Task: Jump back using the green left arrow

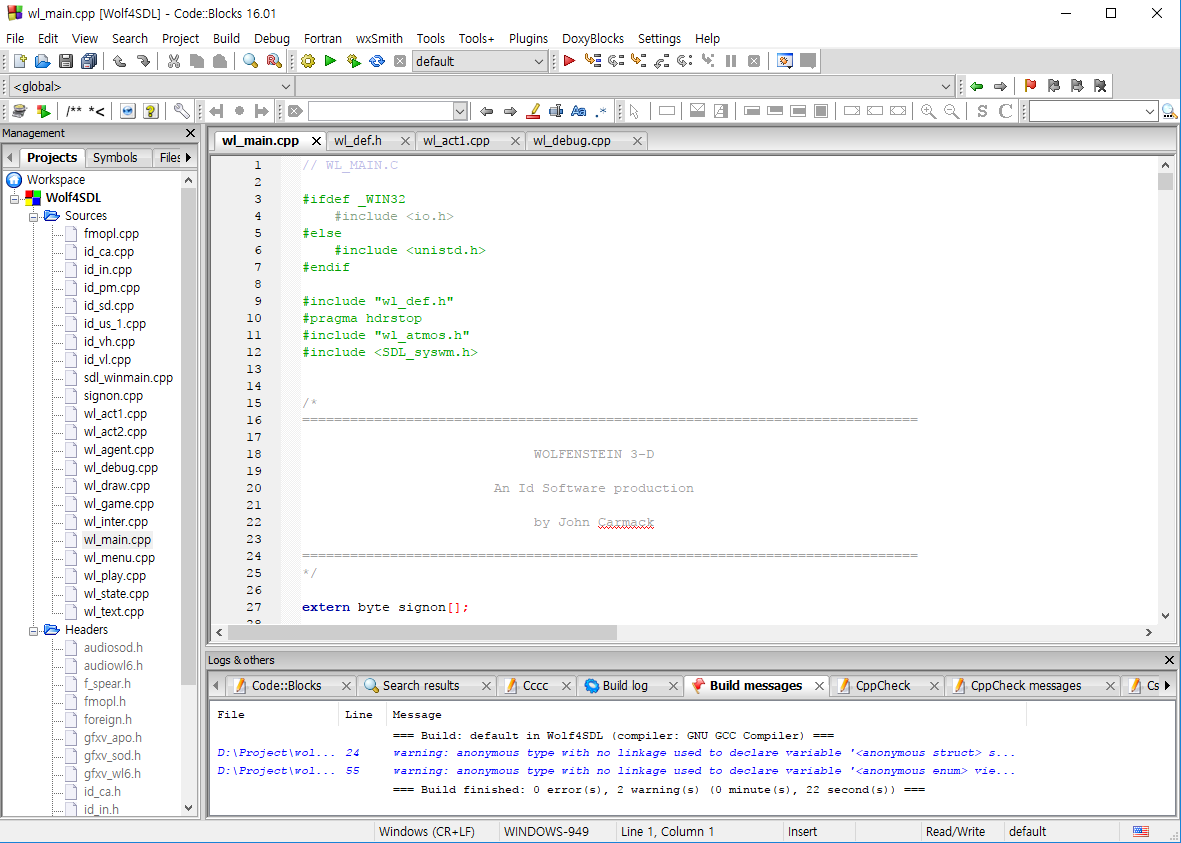Action: pyautogui.click(x=977, y=87)
